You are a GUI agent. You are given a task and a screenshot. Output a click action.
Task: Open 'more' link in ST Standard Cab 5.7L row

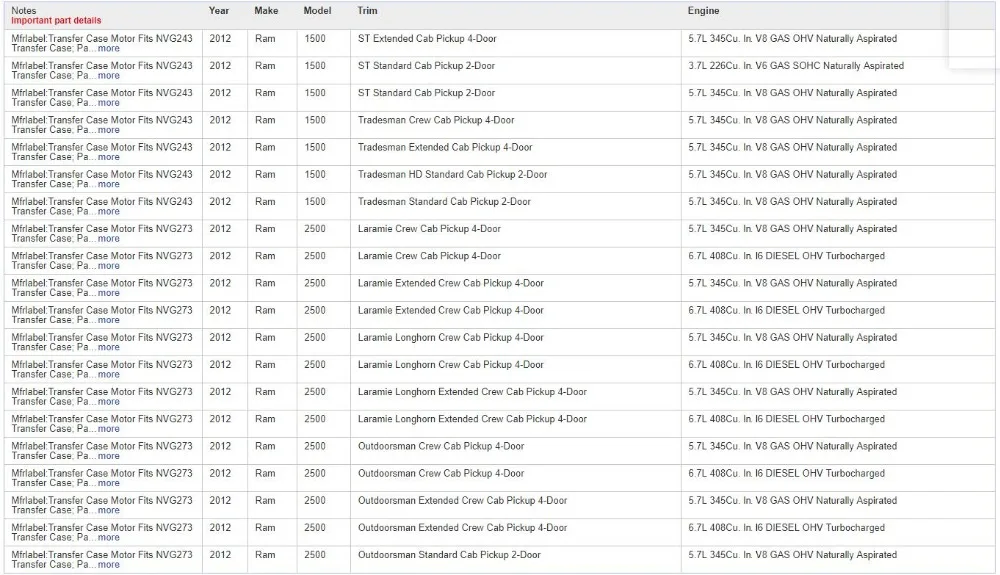108,103
